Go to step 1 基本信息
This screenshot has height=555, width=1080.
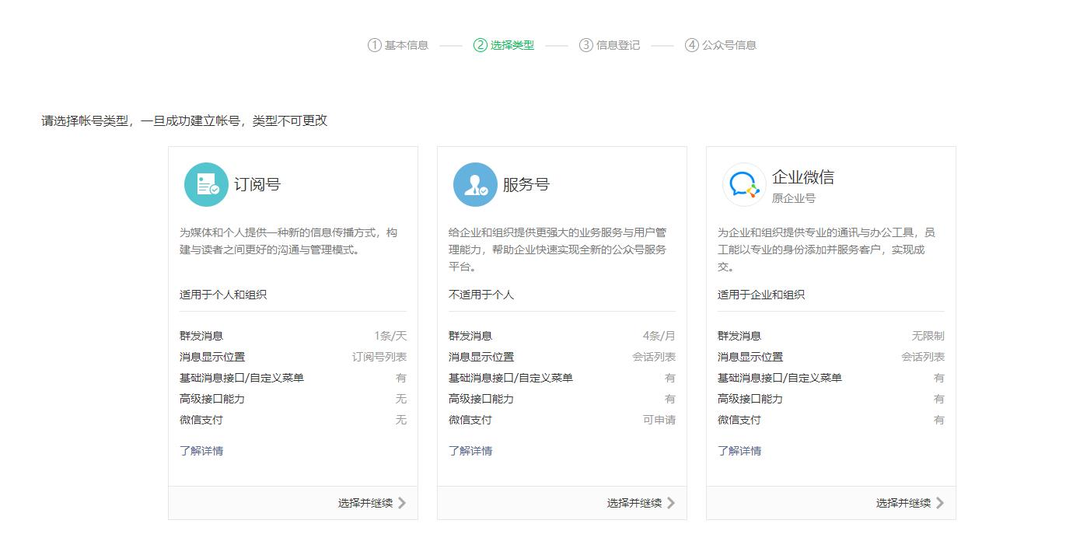click(398, 45)
